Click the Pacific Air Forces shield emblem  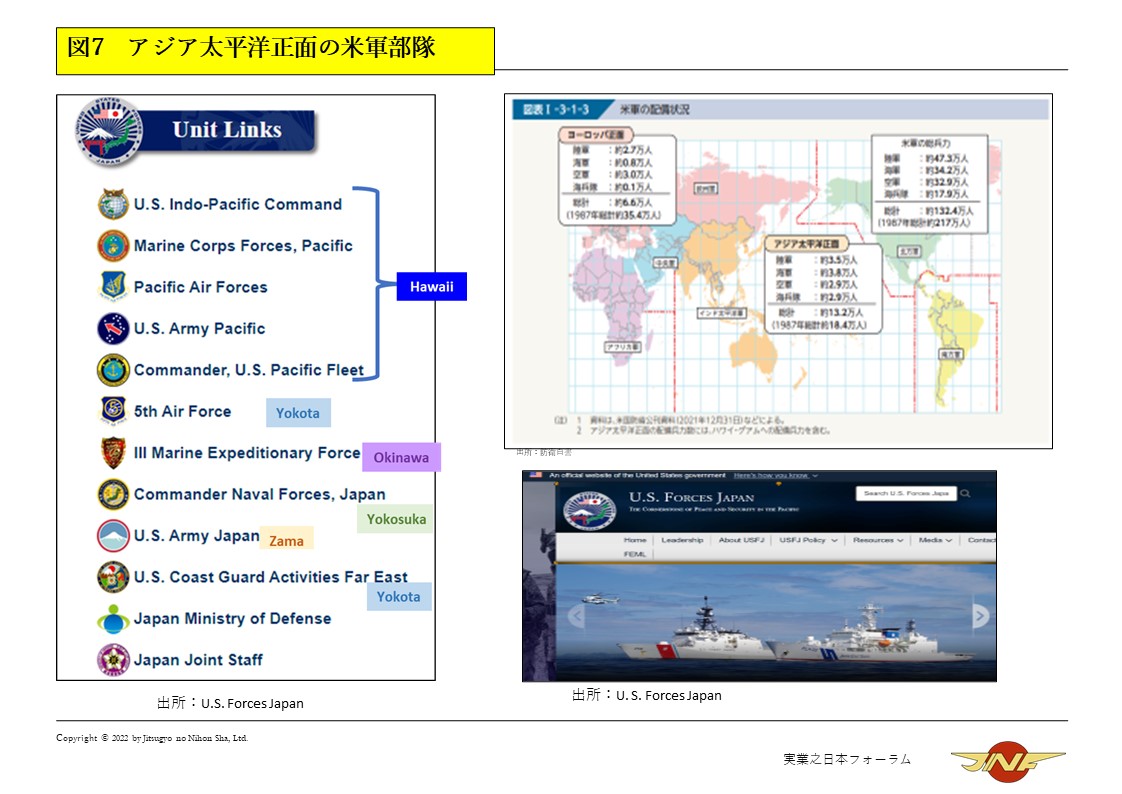coord(113,286)
